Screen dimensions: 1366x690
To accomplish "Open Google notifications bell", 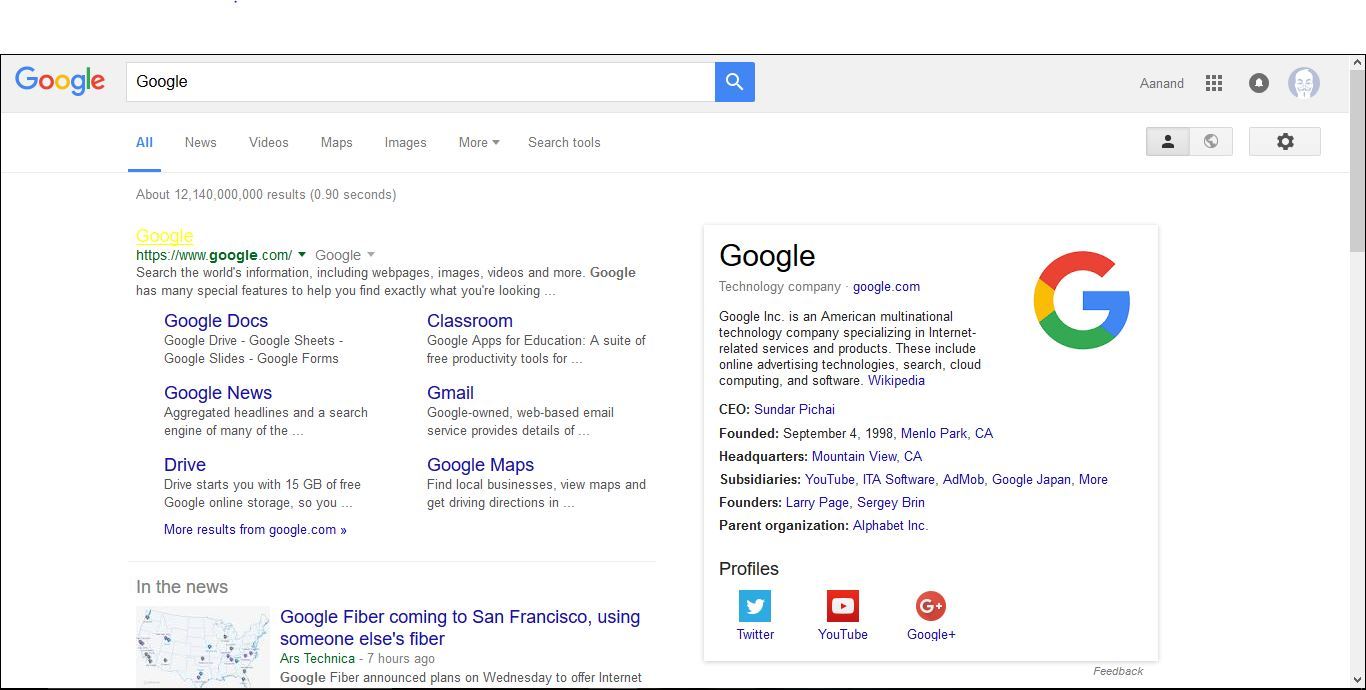I will pos(1259,83).
